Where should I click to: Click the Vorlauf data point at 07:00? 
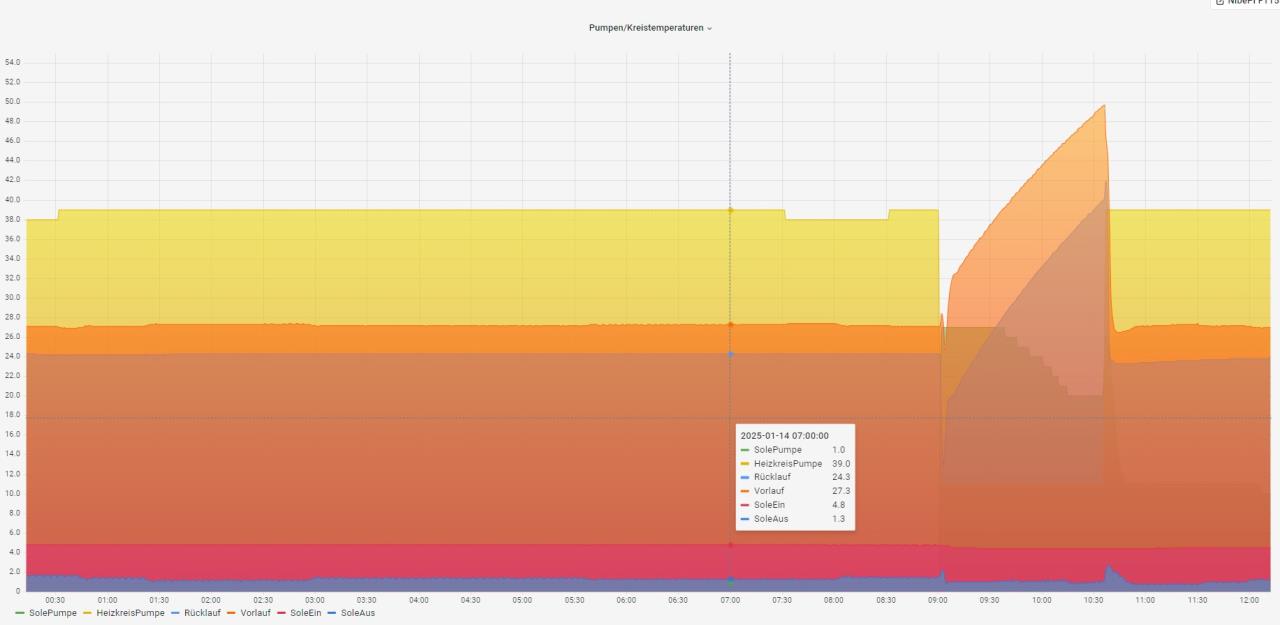pyautogui.click(x=730, y=324)
